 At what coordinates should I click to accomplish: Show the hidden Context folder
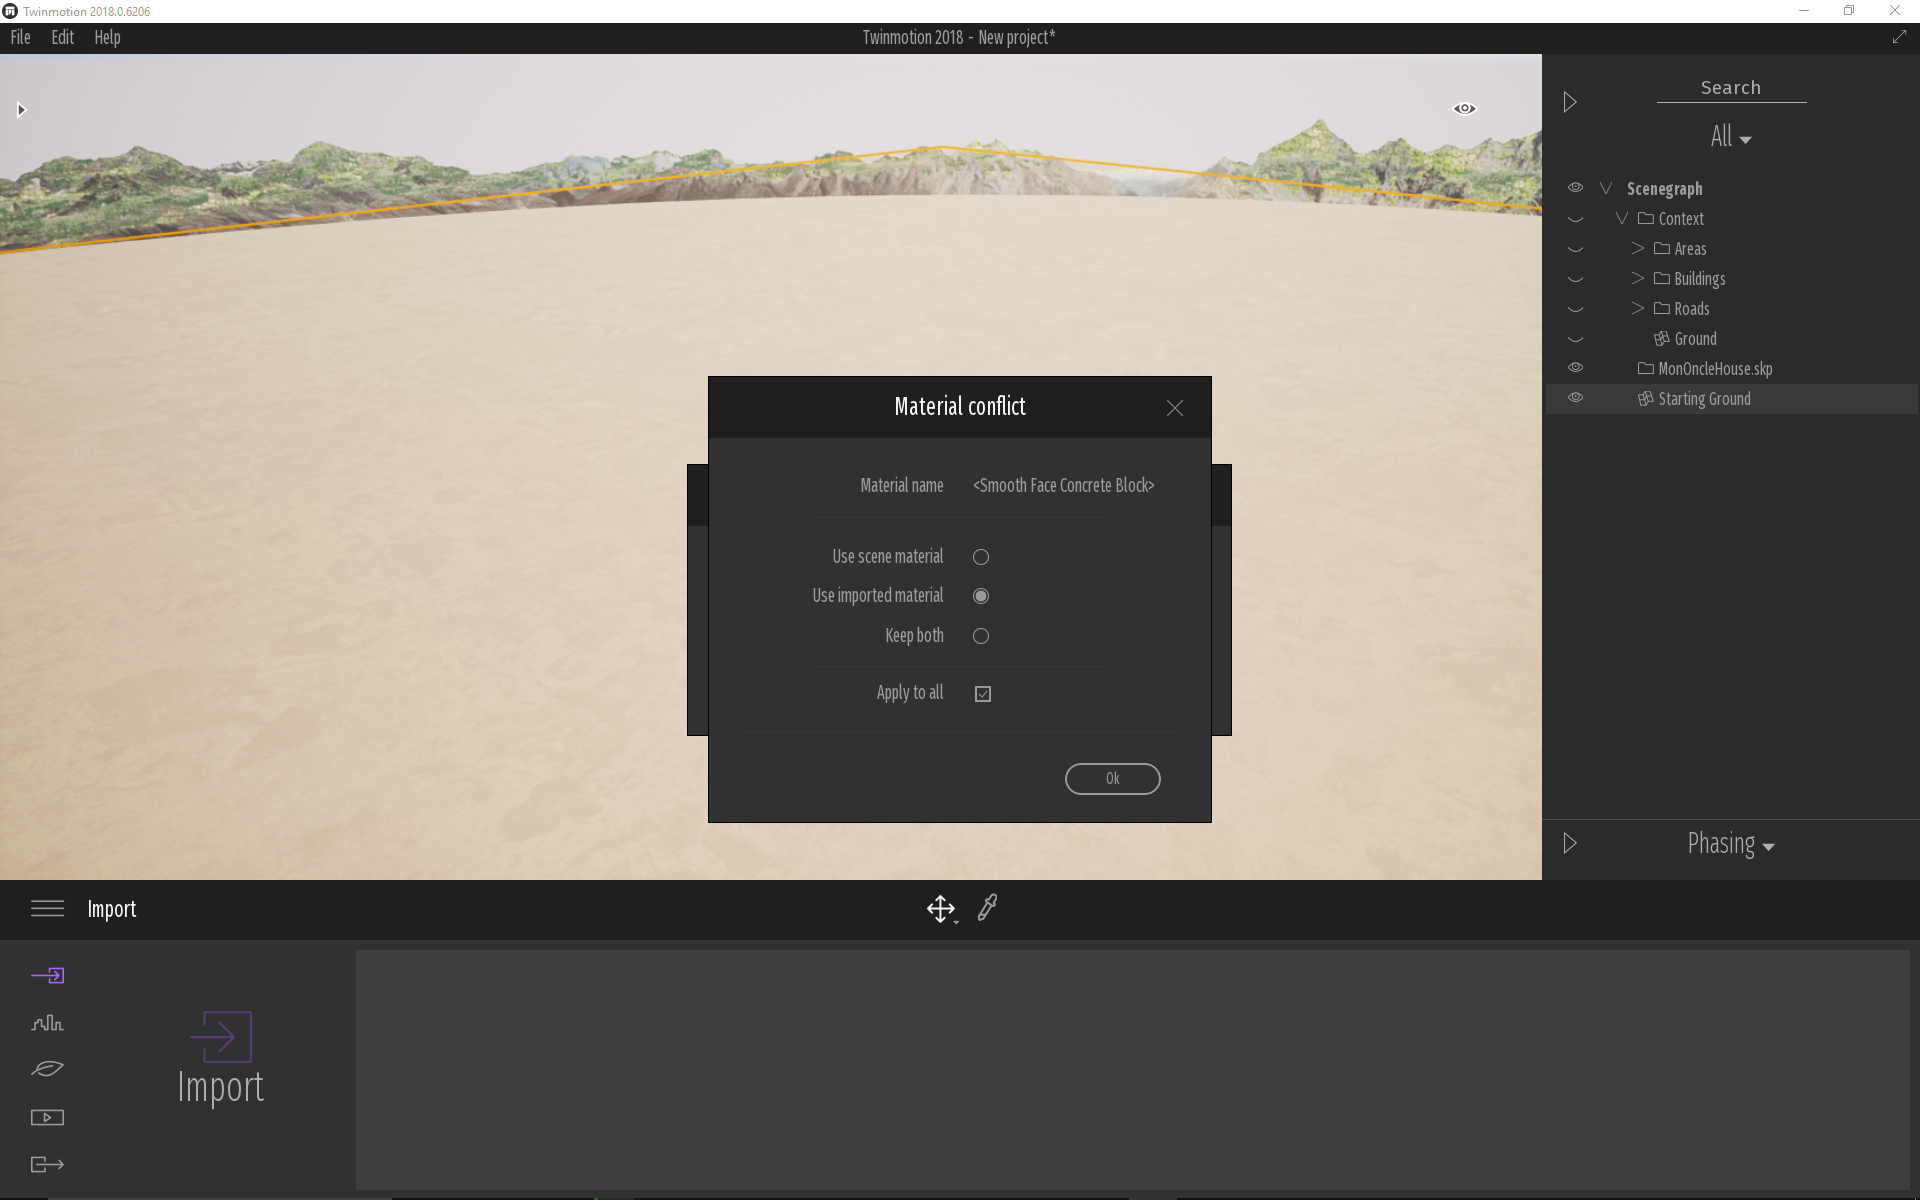pyautogui.click(x=1575, y=219)
